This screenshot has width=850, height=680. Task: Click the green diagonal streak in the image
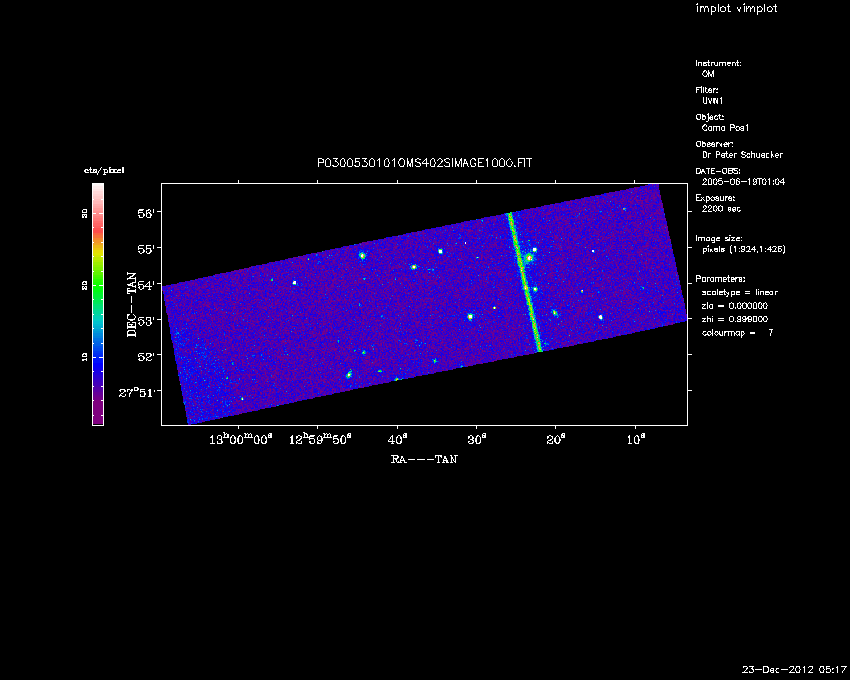coord(524,282)
